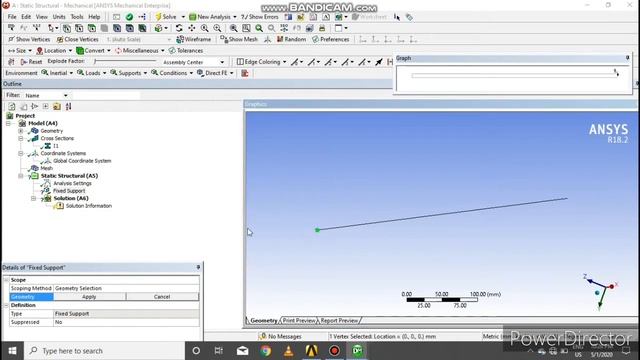This screenshot has height=360, width=640.
Task: Open the Viewports layout icon
Action: (x=338, y=28)
